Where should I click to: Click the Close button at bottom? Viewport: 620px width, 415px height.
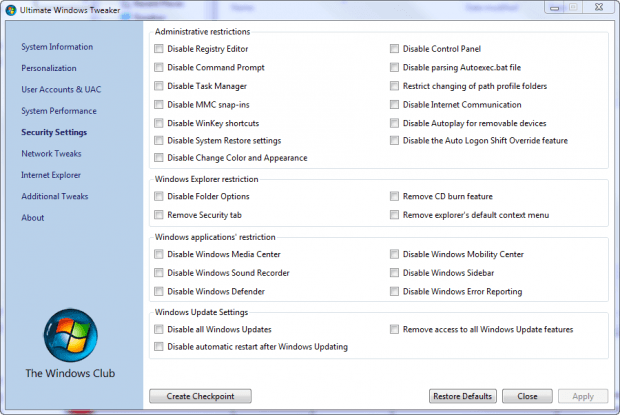click(x=527, y=396)
